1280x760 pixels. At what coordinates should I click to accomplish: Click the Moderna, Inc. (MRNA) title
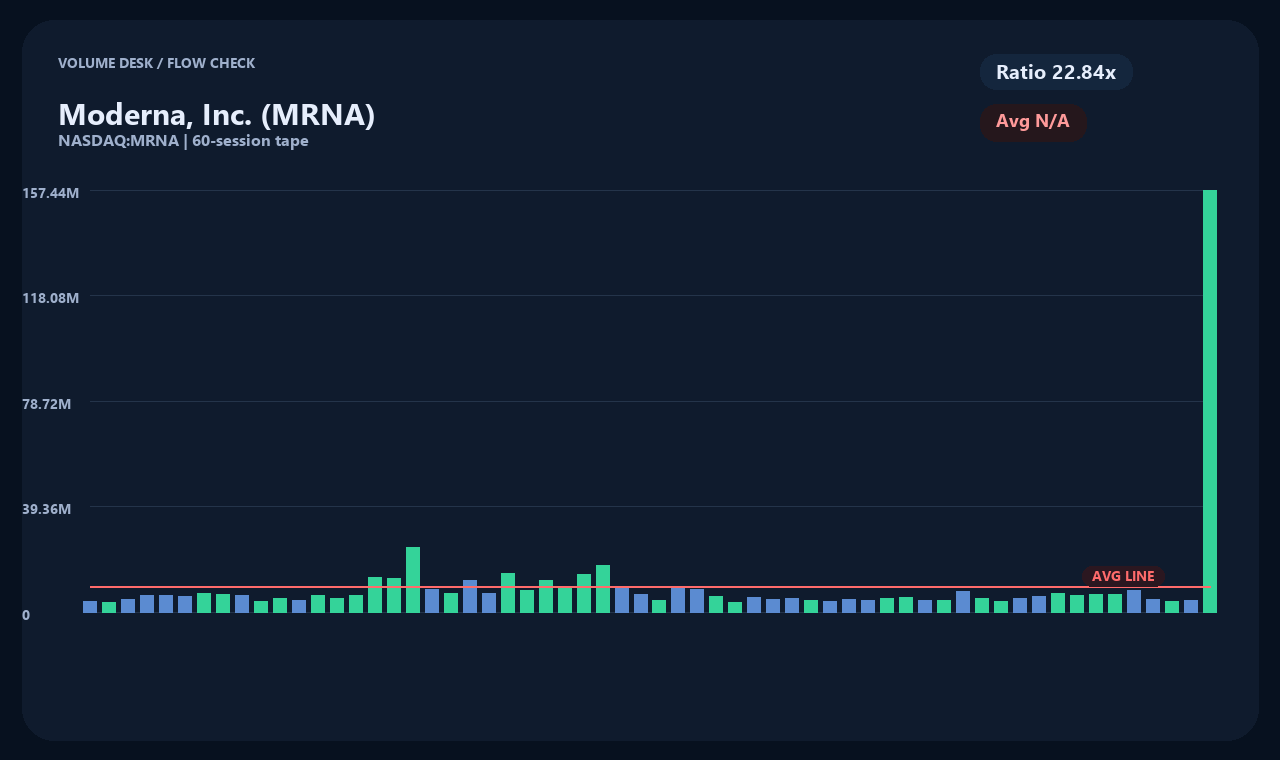click(x=217, y=114)
